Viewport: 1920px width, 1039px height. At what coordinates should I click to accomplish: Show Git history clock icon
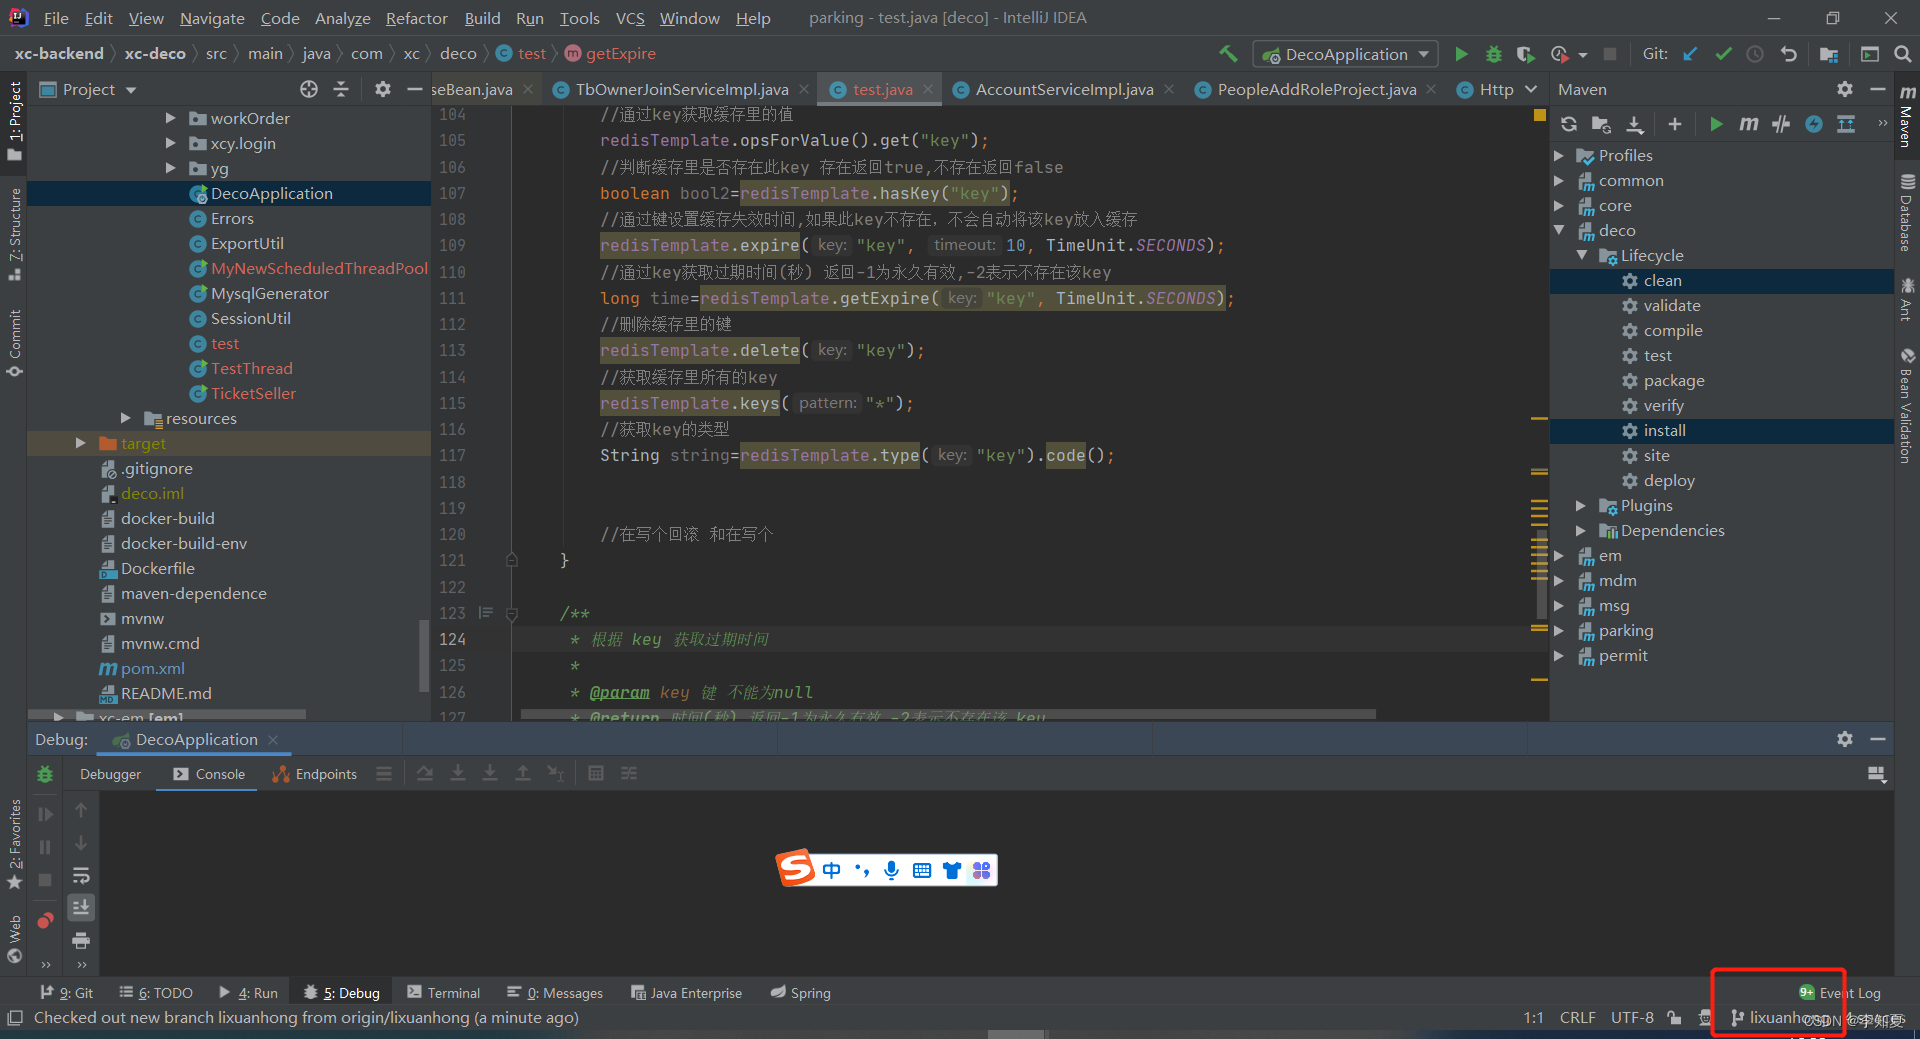[x=1755, y=54]
